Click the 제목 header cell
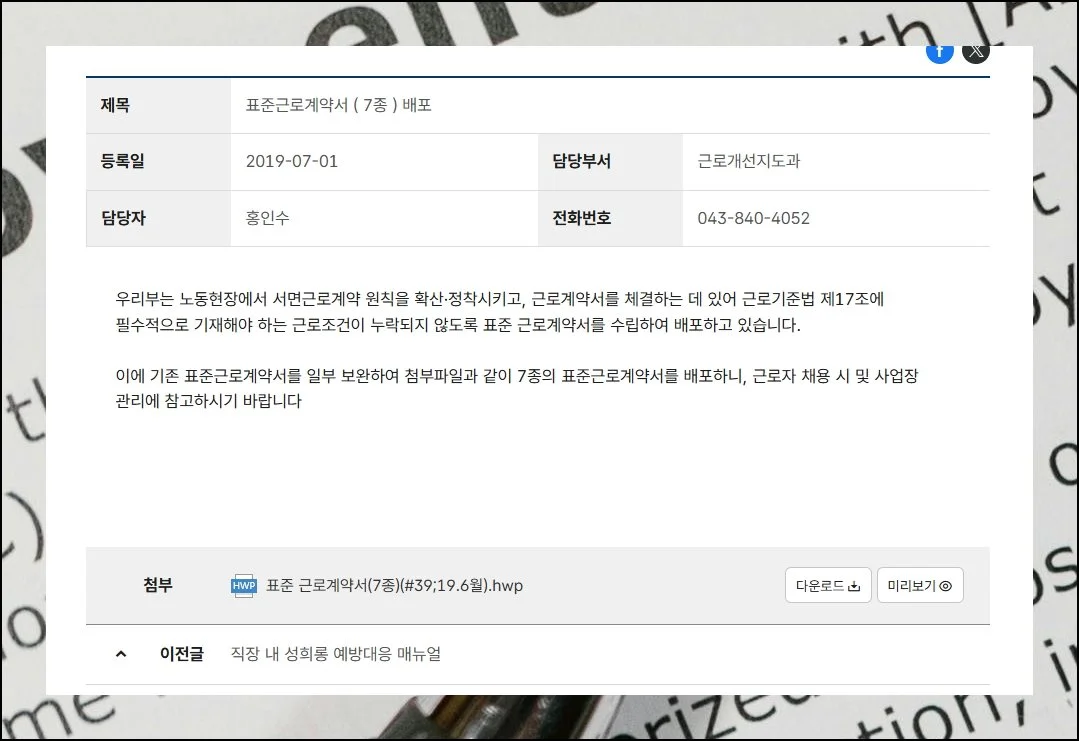This screenshot has height=741, width=1079. [x=116, y=105]
